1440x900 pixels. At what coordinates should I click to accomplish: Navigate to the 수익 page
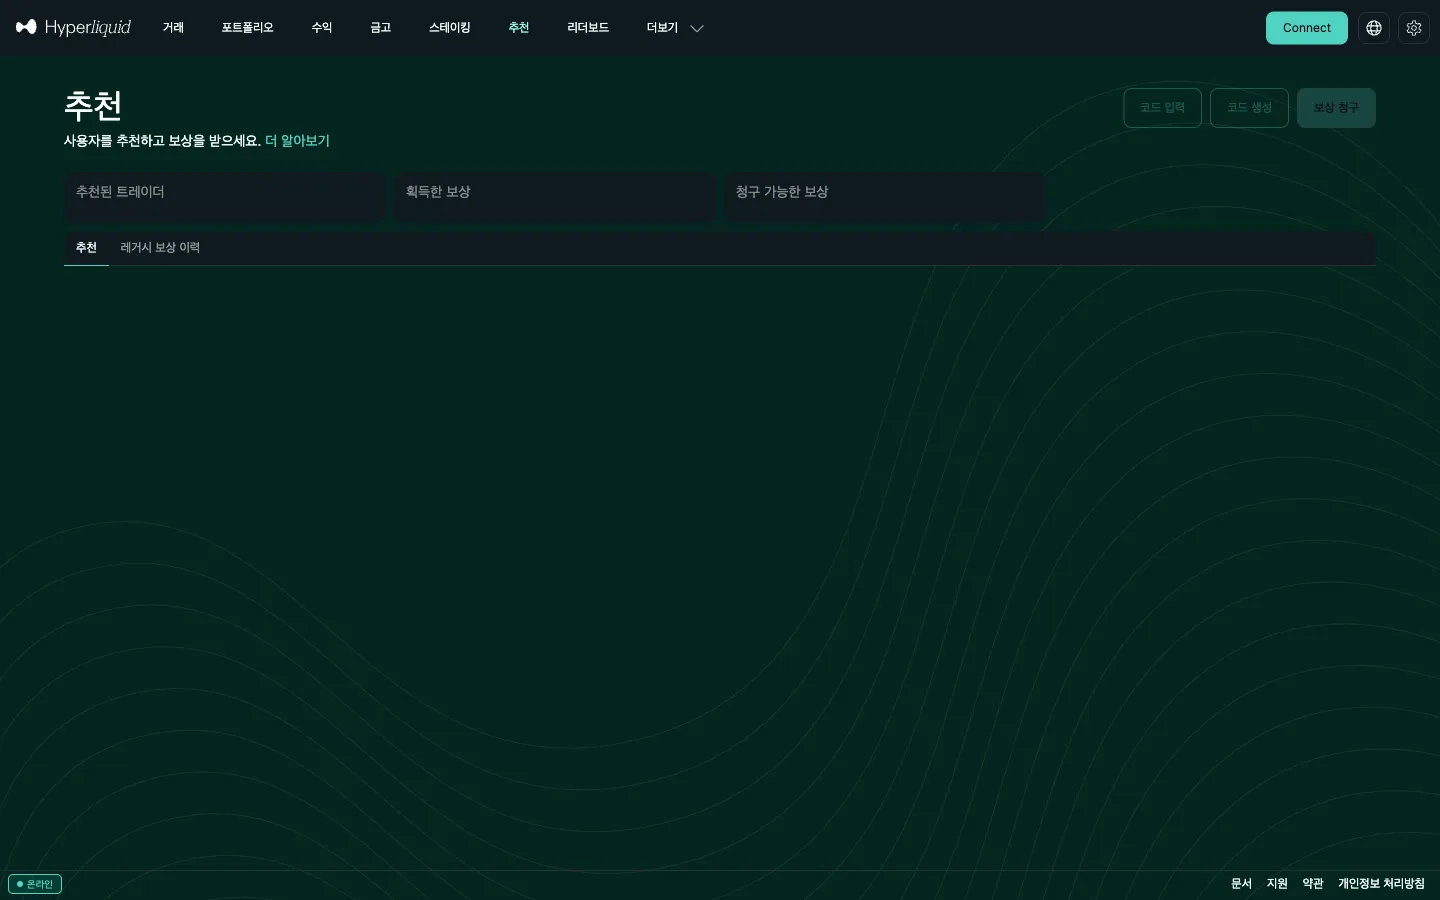tap(321, 28)
